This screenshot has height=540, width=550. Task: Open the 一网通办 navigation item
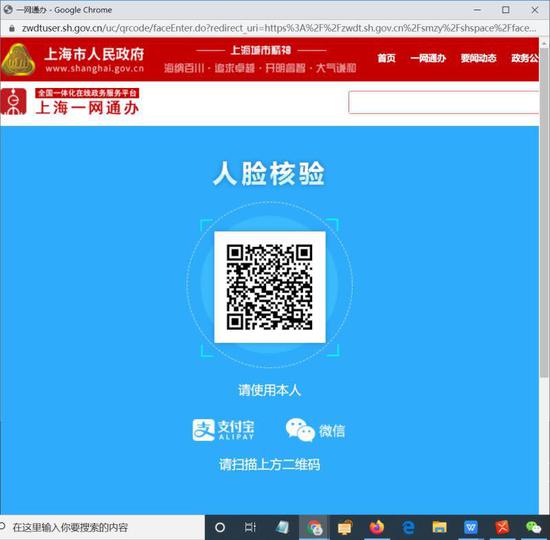tap(428, 58)
